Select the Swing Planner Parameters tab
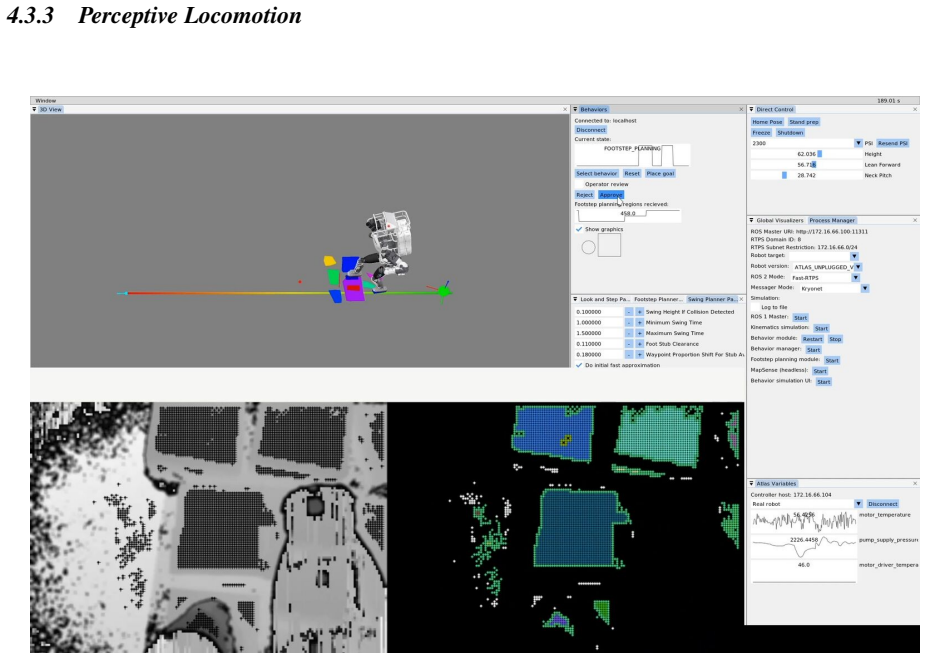 tap(712, 299)
